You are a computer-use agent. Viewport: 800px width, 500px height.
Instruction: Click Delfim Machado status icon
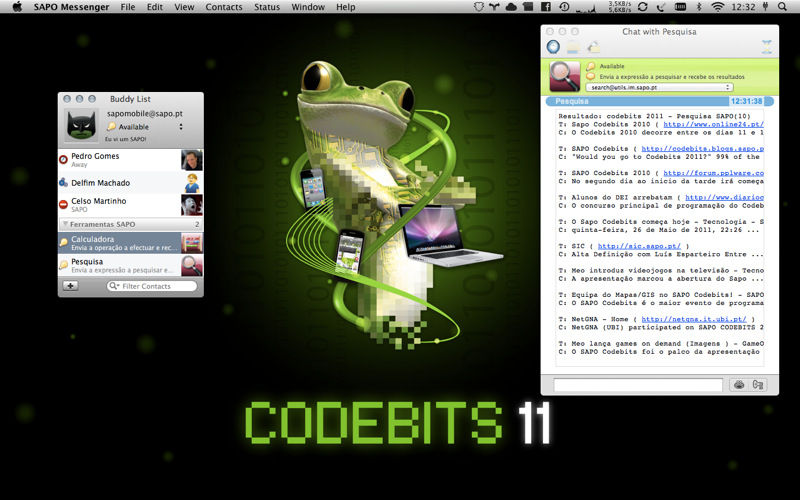point(63,183)
